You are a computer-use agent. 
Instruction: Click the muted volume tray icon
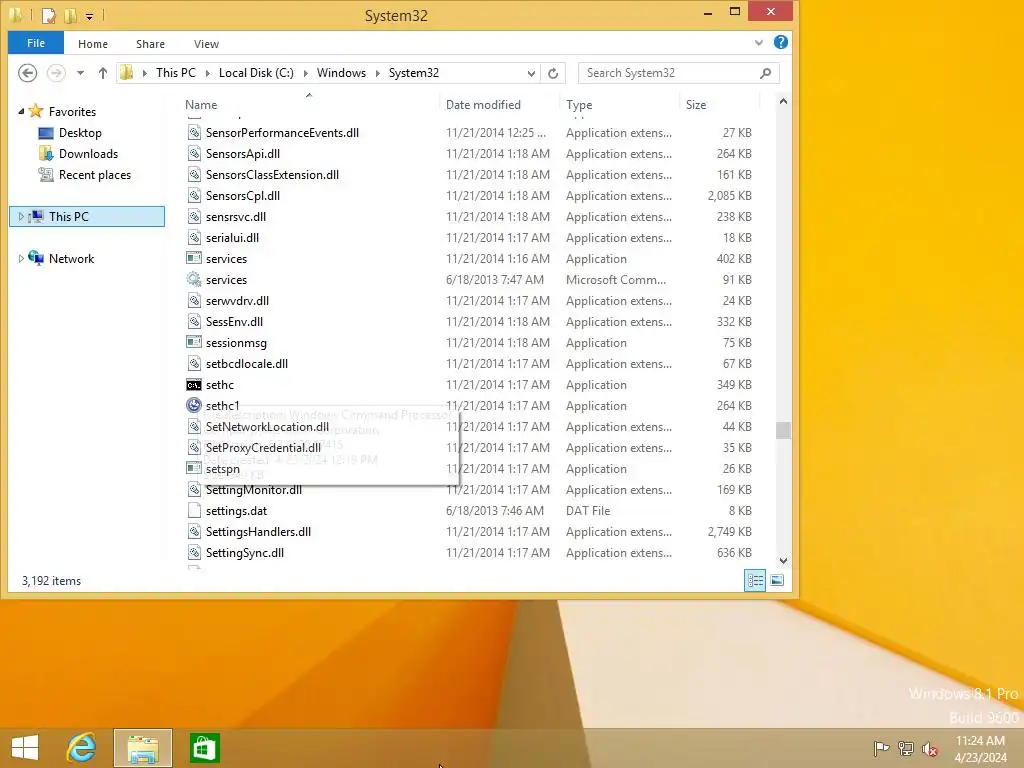(929, 748)
